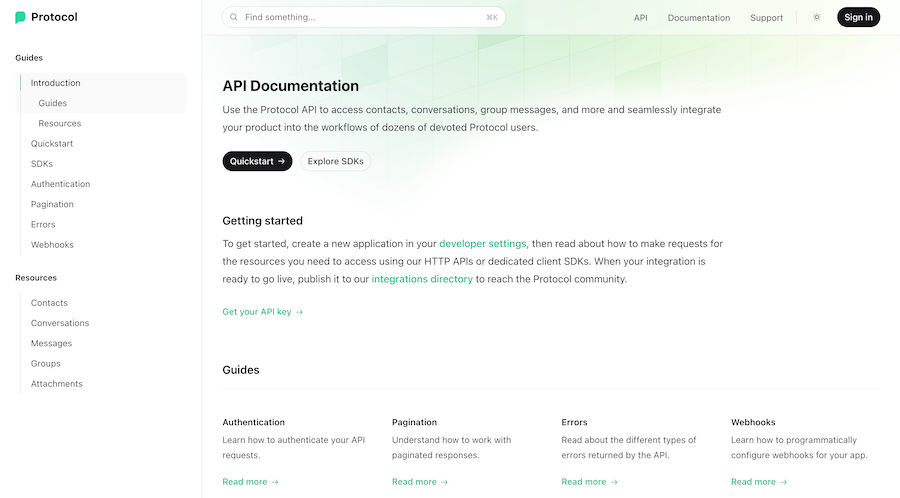
Task: Click the Protocol logo icon
Action: coord(20,17)
